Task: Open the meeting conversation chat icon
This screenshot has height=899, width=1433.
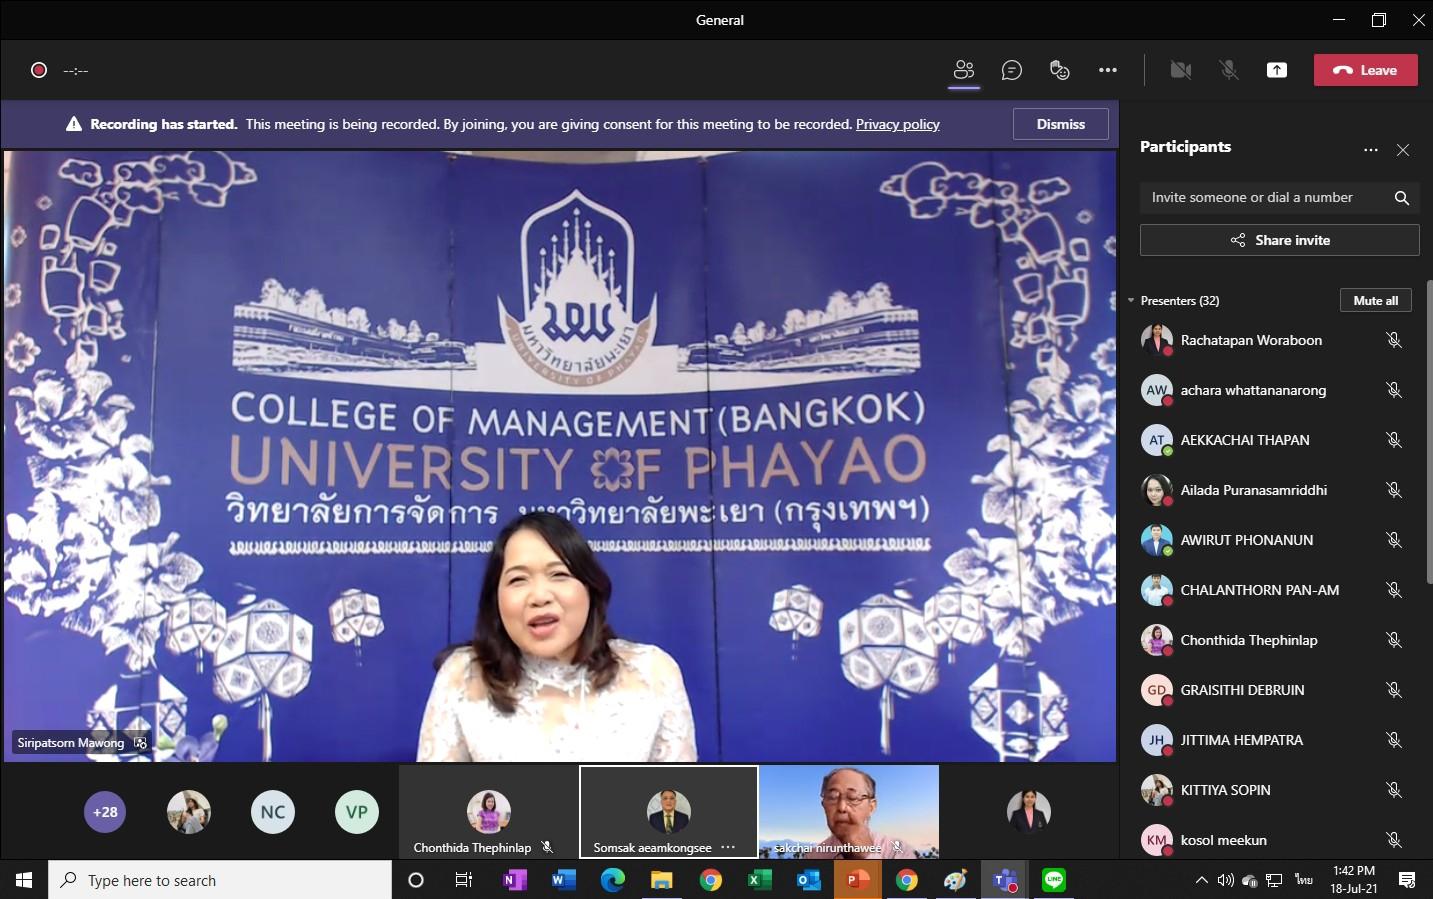Action: point(1012,70)
